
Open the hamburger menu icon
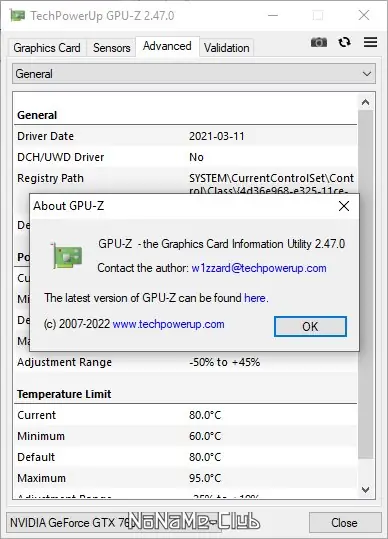pos(370,42)
